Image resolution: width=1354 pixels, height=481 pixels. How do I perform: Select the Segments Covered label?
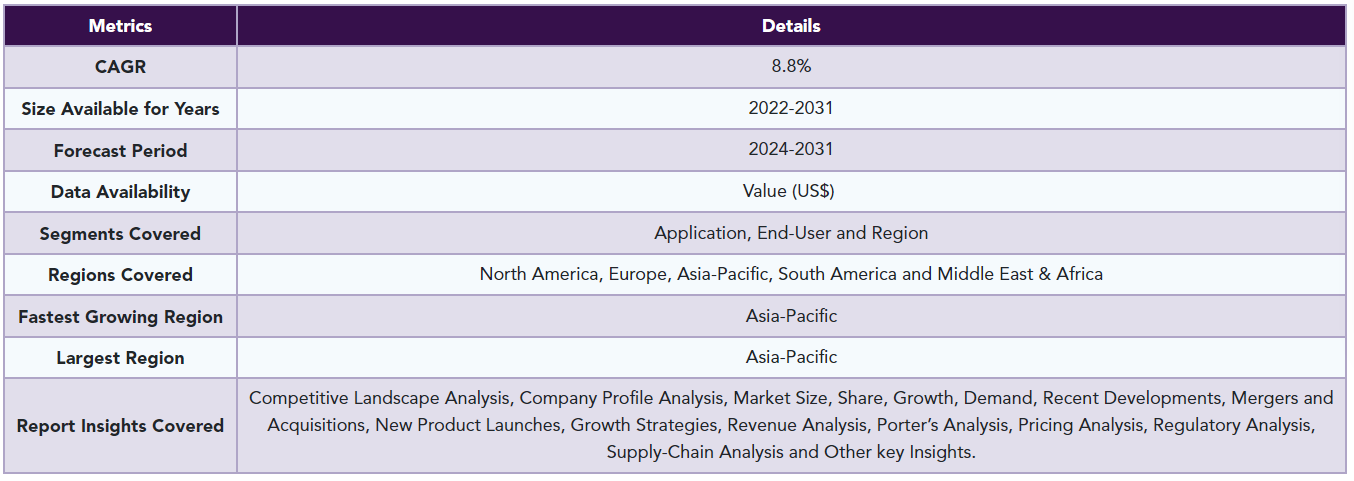[x=120, y=234]
